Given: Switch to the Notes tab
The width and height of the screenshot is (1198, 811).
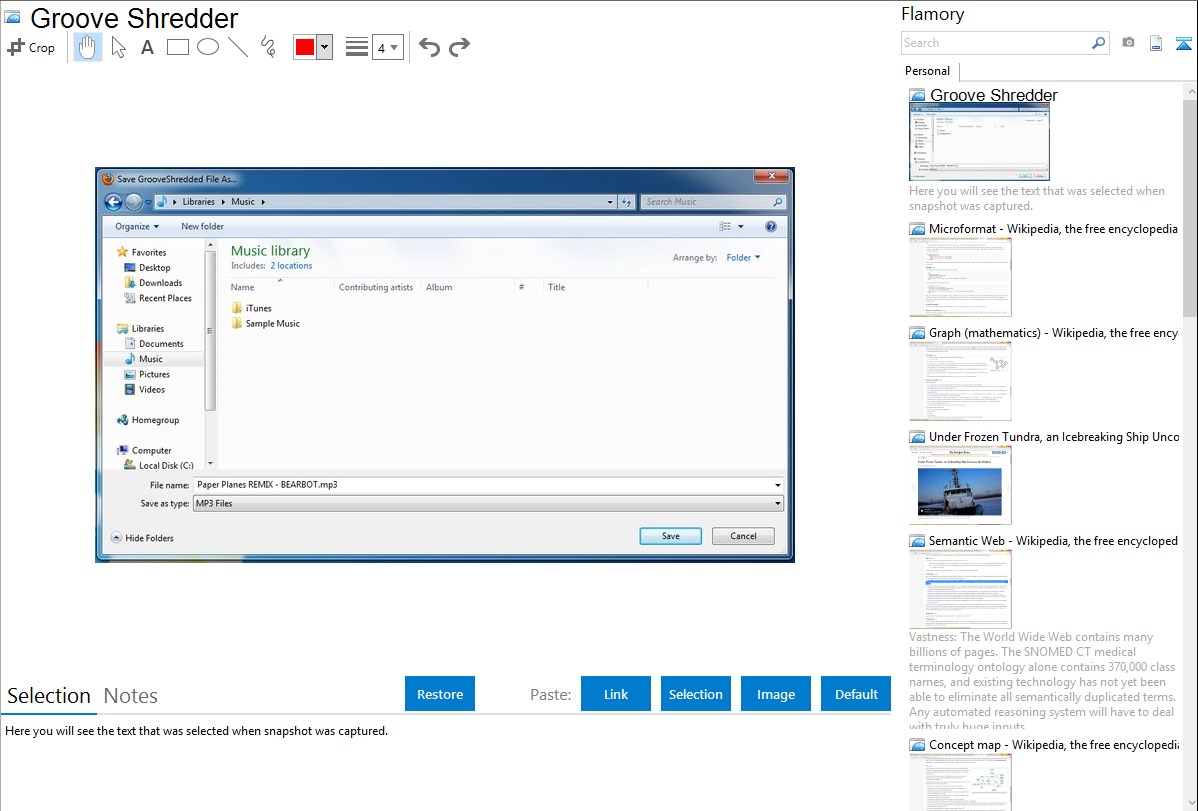Looking at the screenshot, I should [131, 696].
